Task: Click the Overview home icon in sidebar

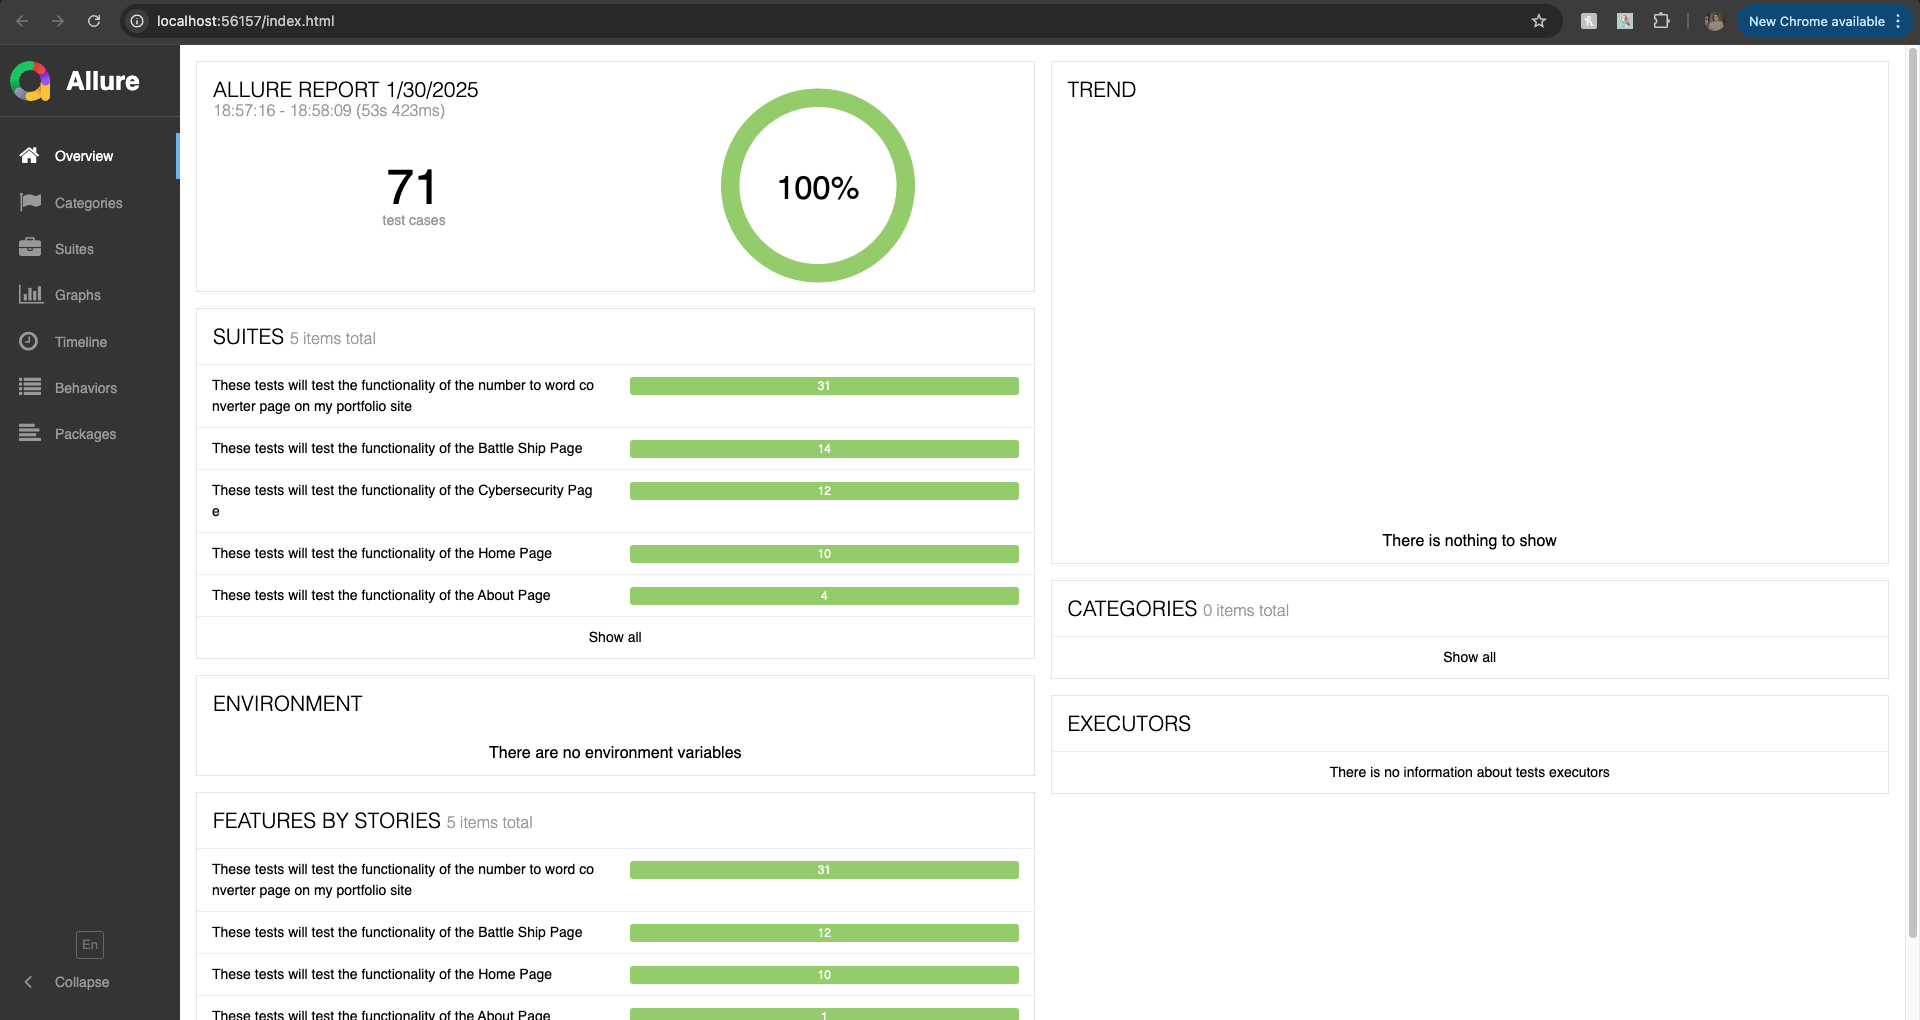Action: pos(30,155)
